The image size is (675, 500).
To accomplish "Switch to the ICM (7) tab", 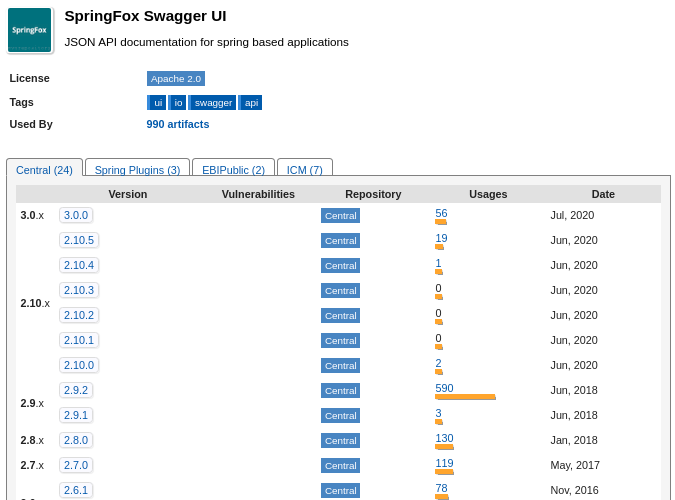I will tap(305, 170).
